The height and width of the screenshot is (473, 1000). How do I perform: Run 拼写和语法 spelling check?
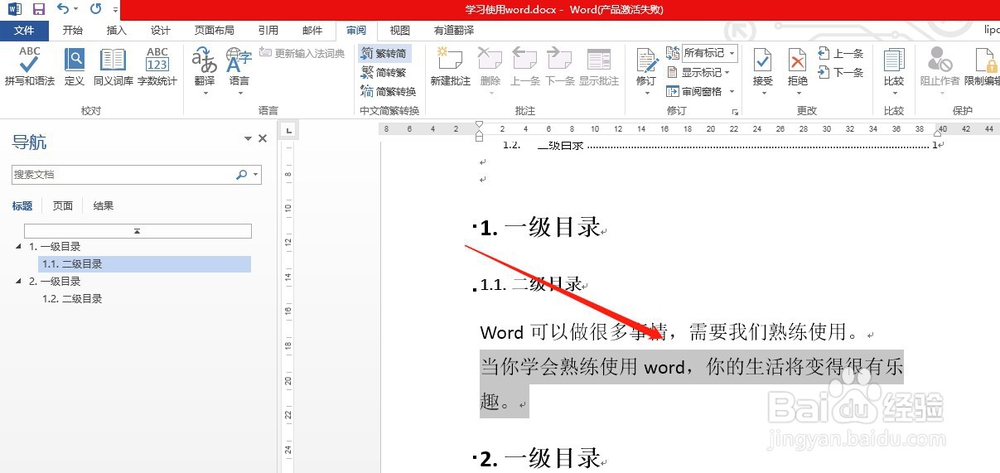(29, 66)
